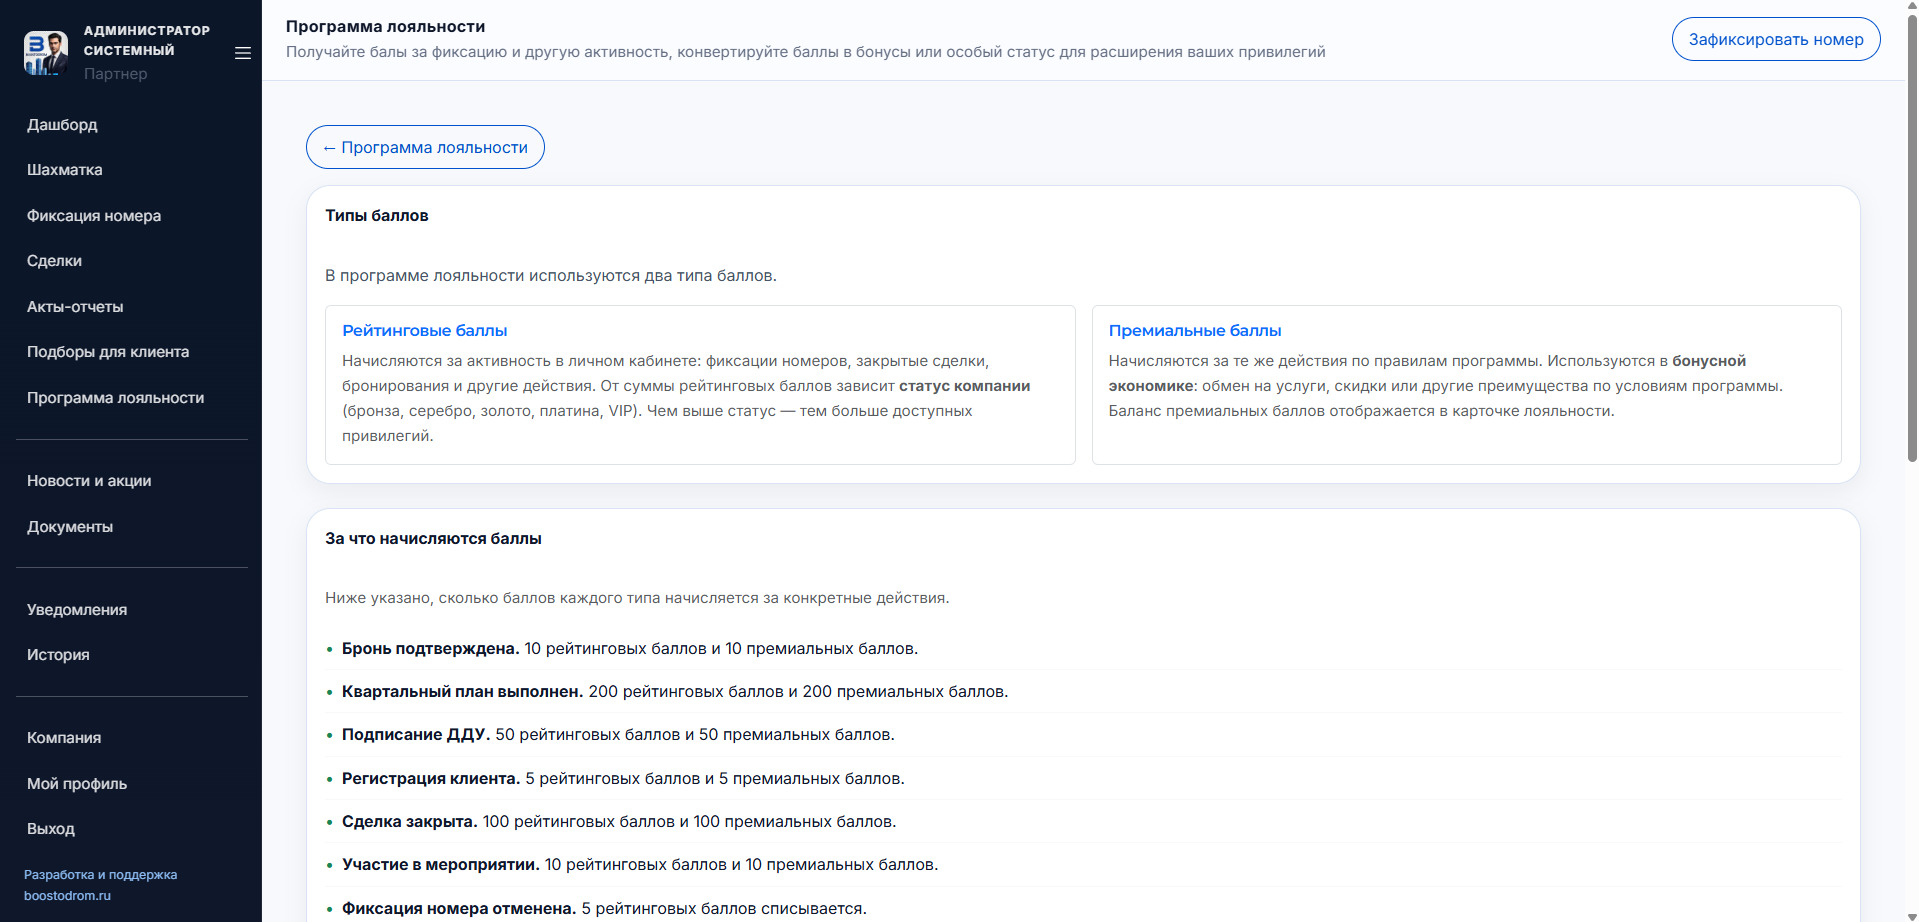Click the back button ← Программа лояльности

[425, 147]
